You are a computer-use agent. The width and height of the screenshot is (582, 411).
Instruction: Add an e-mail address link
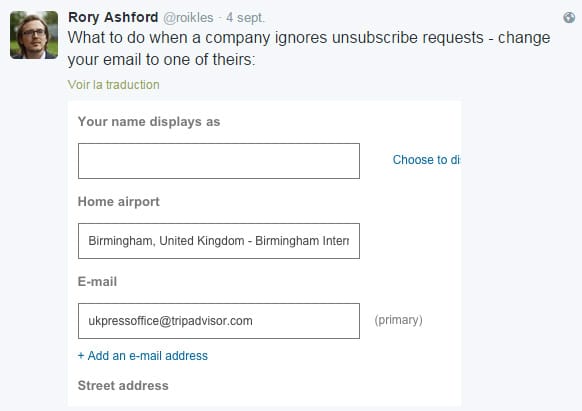(x=143, y=356)
